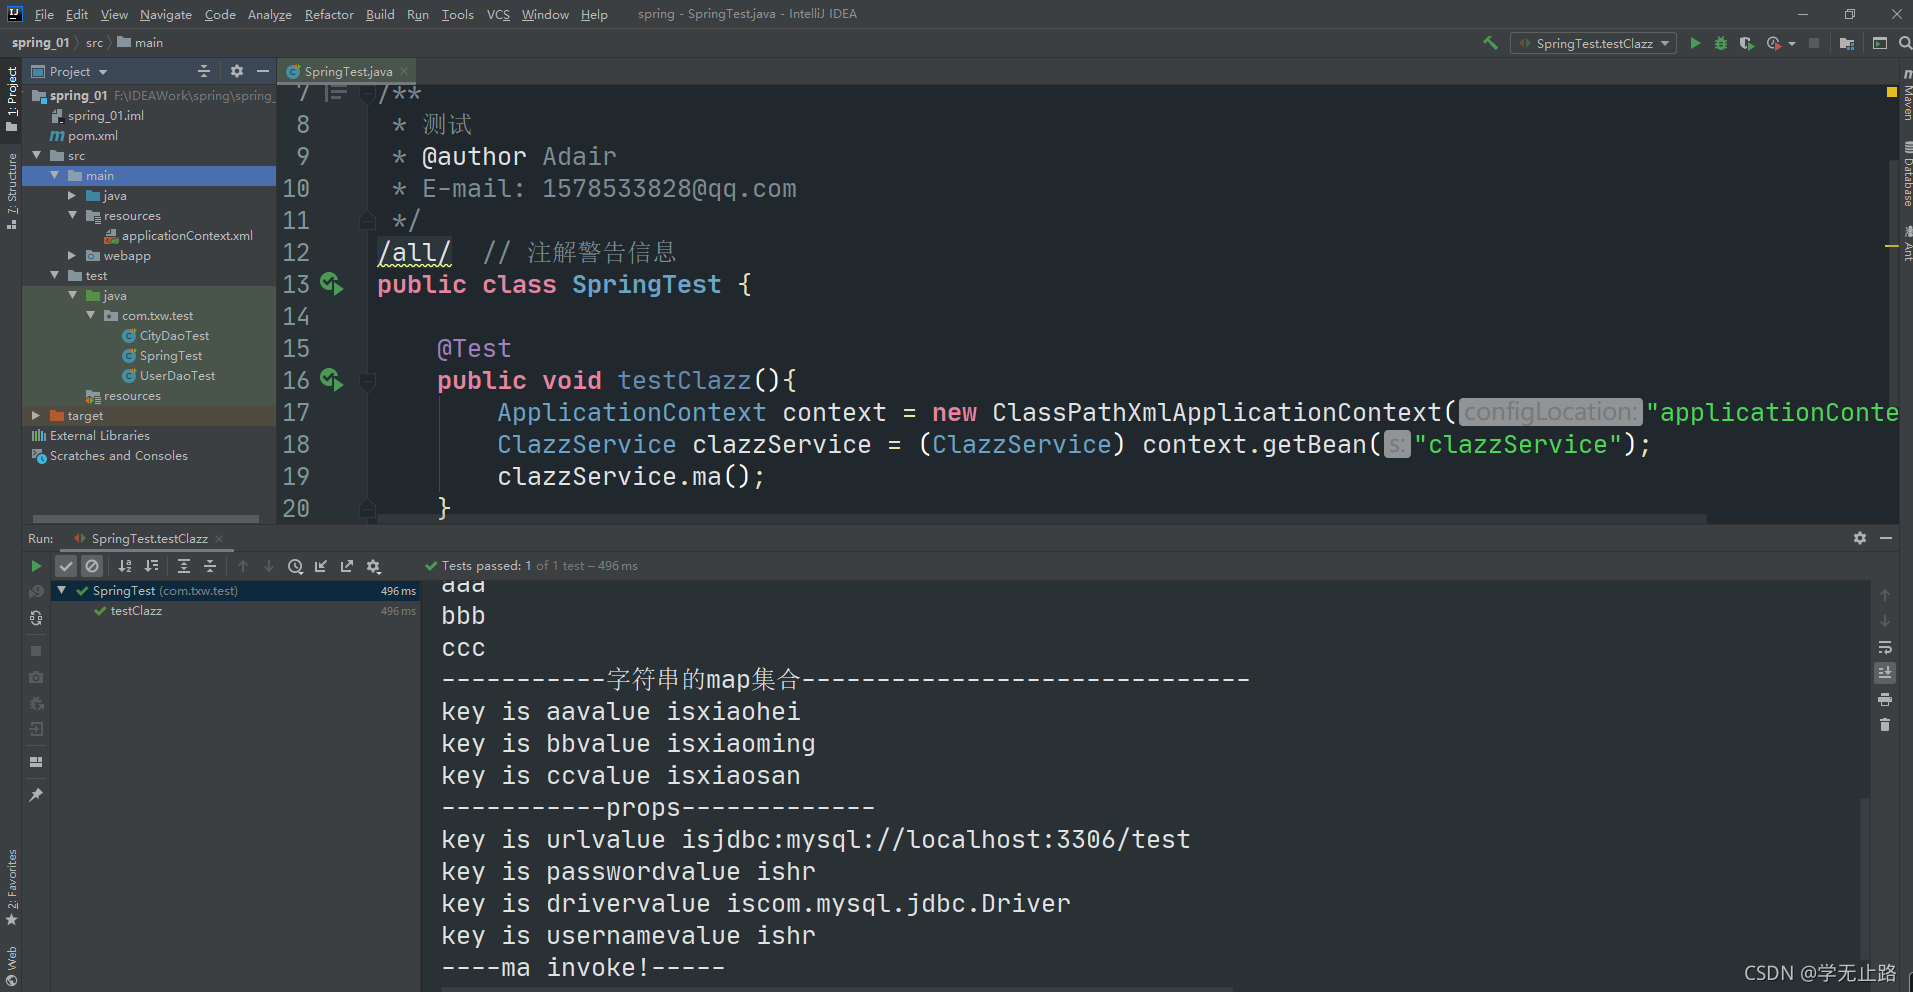Toggle auto-test in Run panel

[36, 618]
